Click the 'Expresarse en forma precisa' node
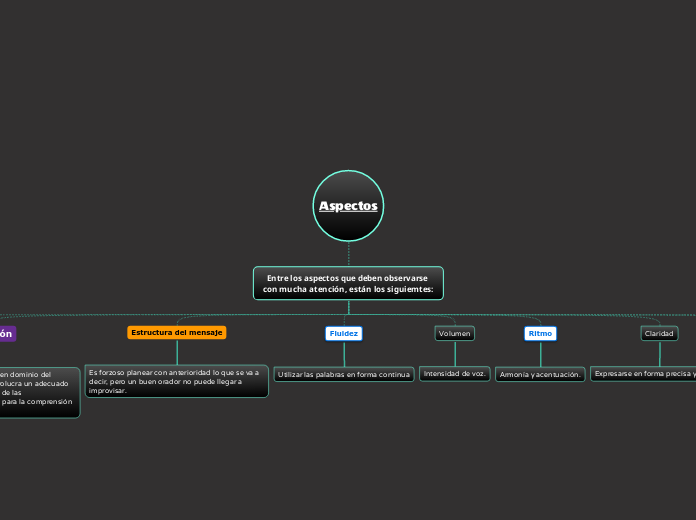Viewport: 696px width, 520px height. [x=643, y=374]
